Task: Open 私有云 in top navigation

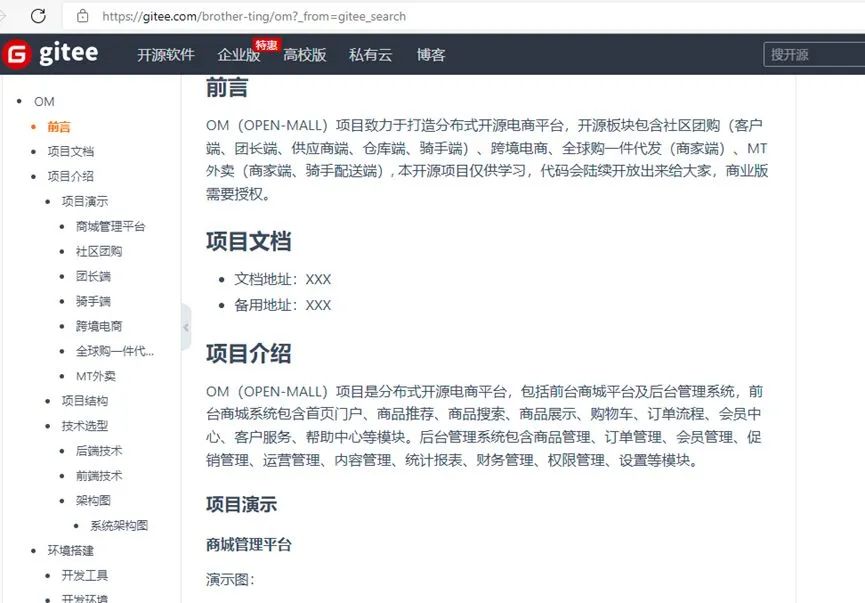Action: [x=370, y=55]
